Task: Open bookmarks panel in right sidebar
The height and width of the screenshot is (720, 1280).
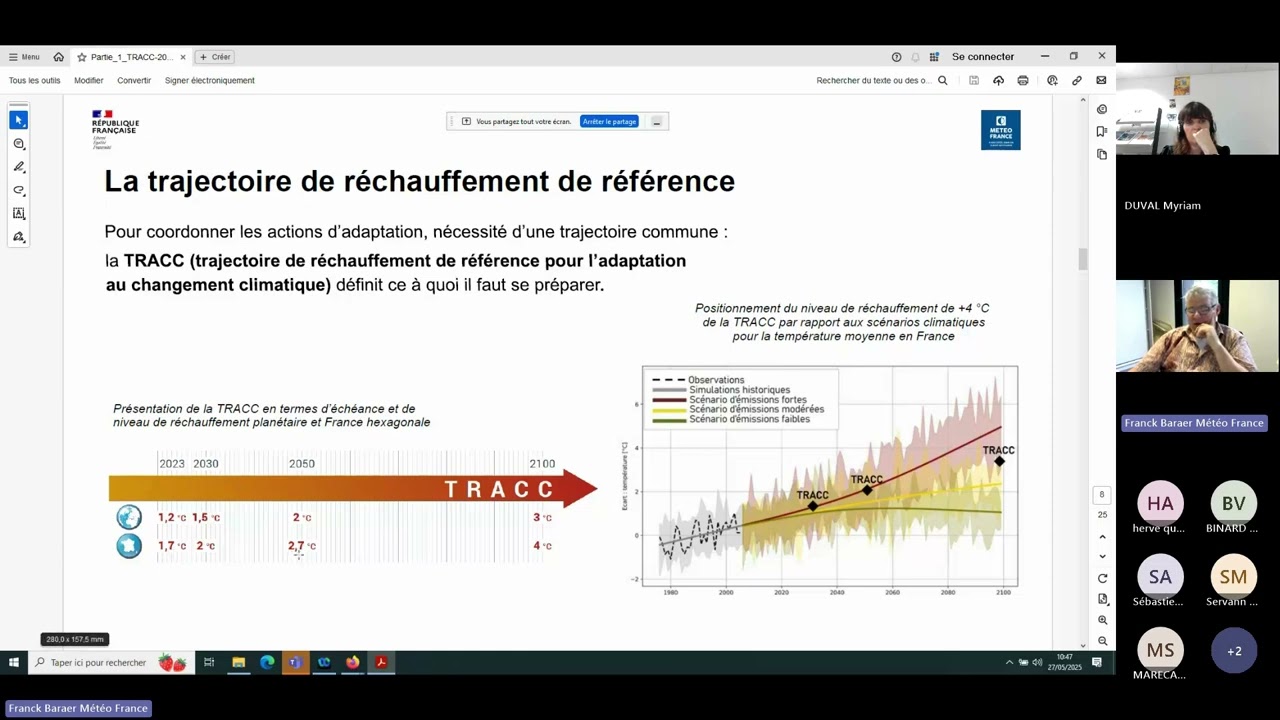Action: (x=1102, y=131)
